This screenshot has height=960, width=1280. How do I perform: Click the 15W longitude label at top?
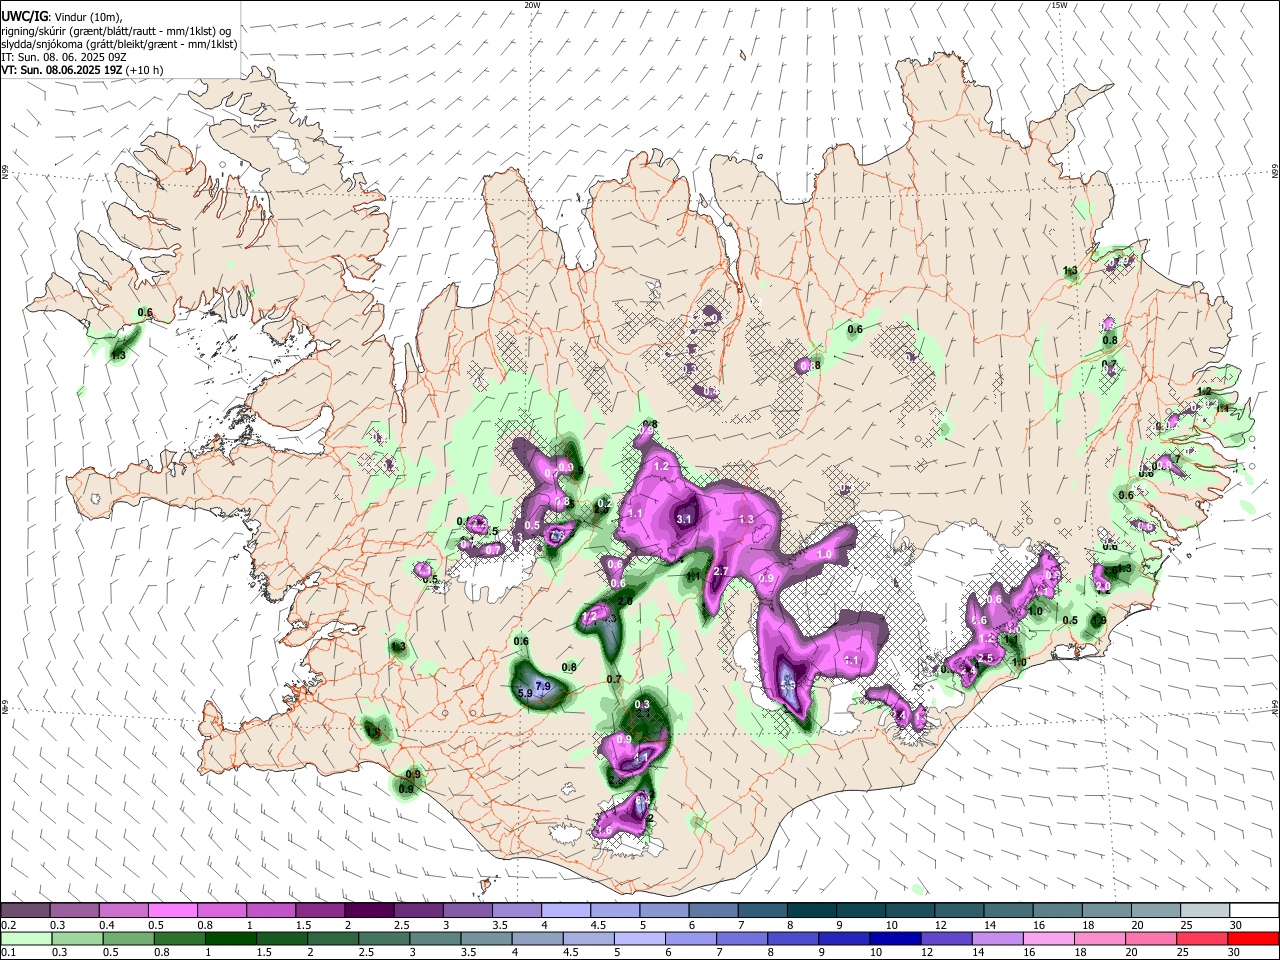pos(1059,5)
